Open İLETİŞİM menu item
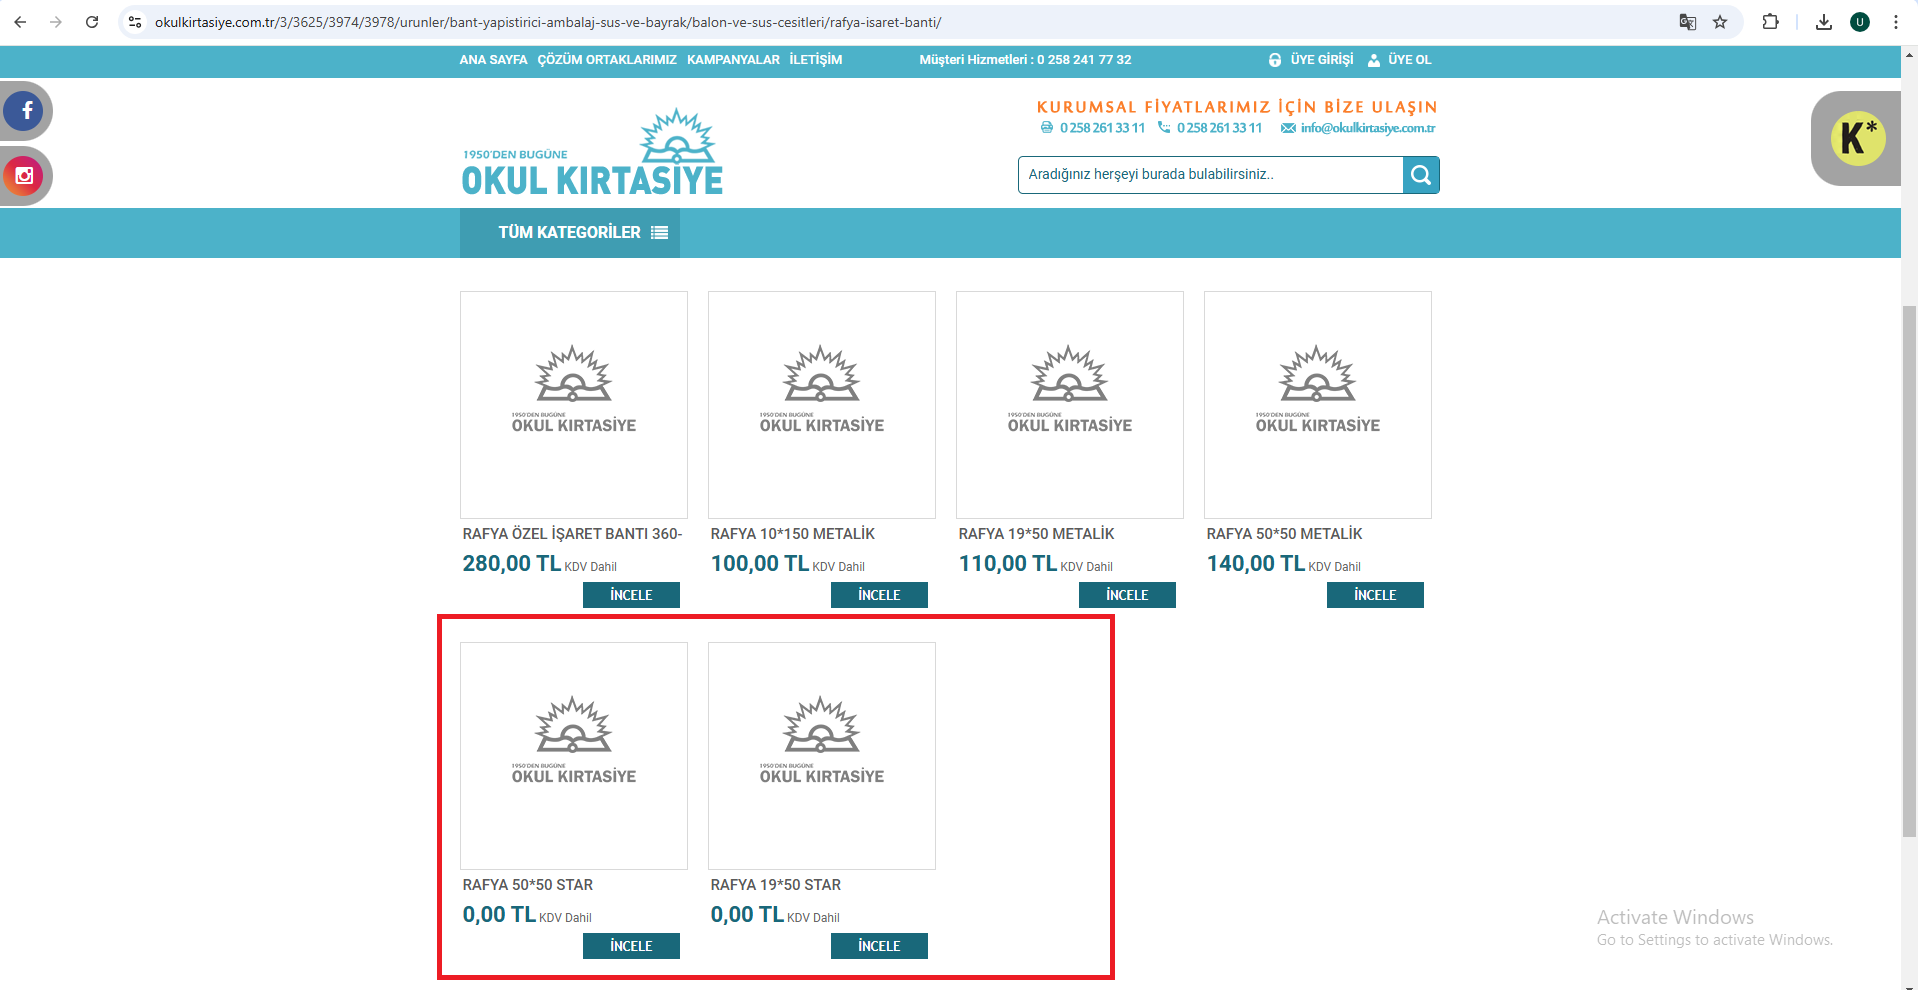This screenshot has height=990, width=1918. tap(816, 60)
